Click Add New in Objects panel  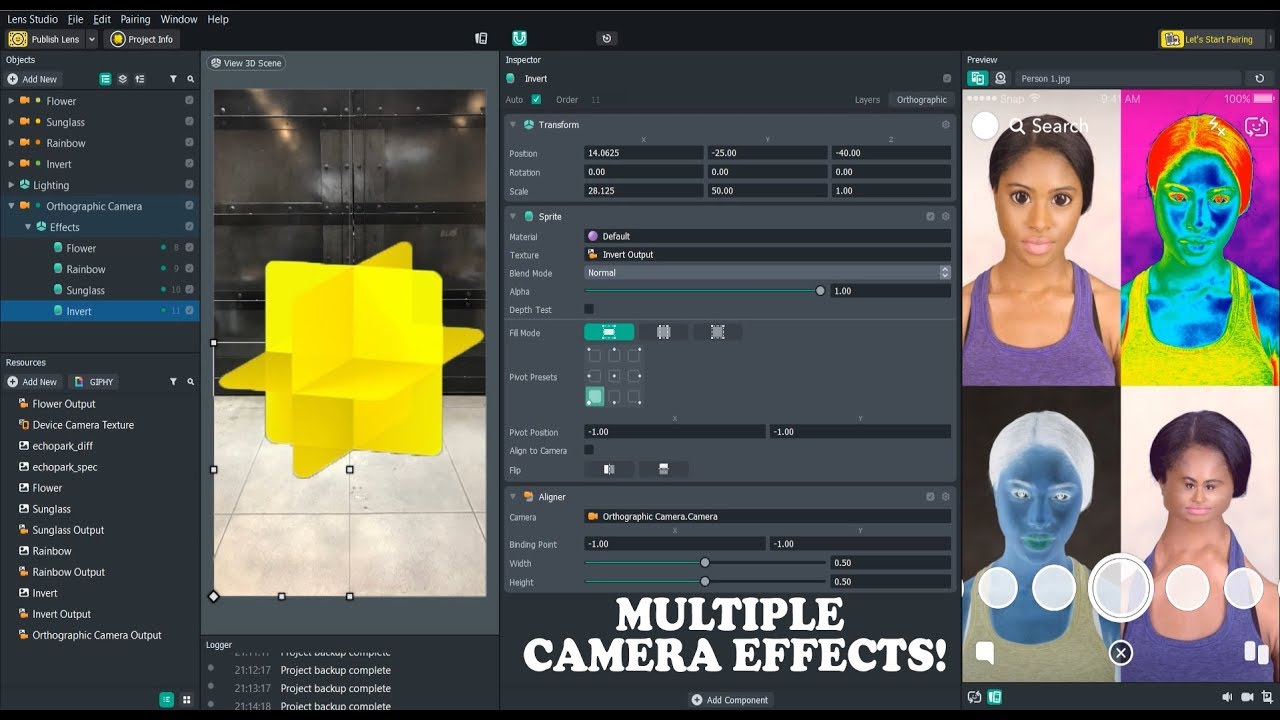point(33,79)
